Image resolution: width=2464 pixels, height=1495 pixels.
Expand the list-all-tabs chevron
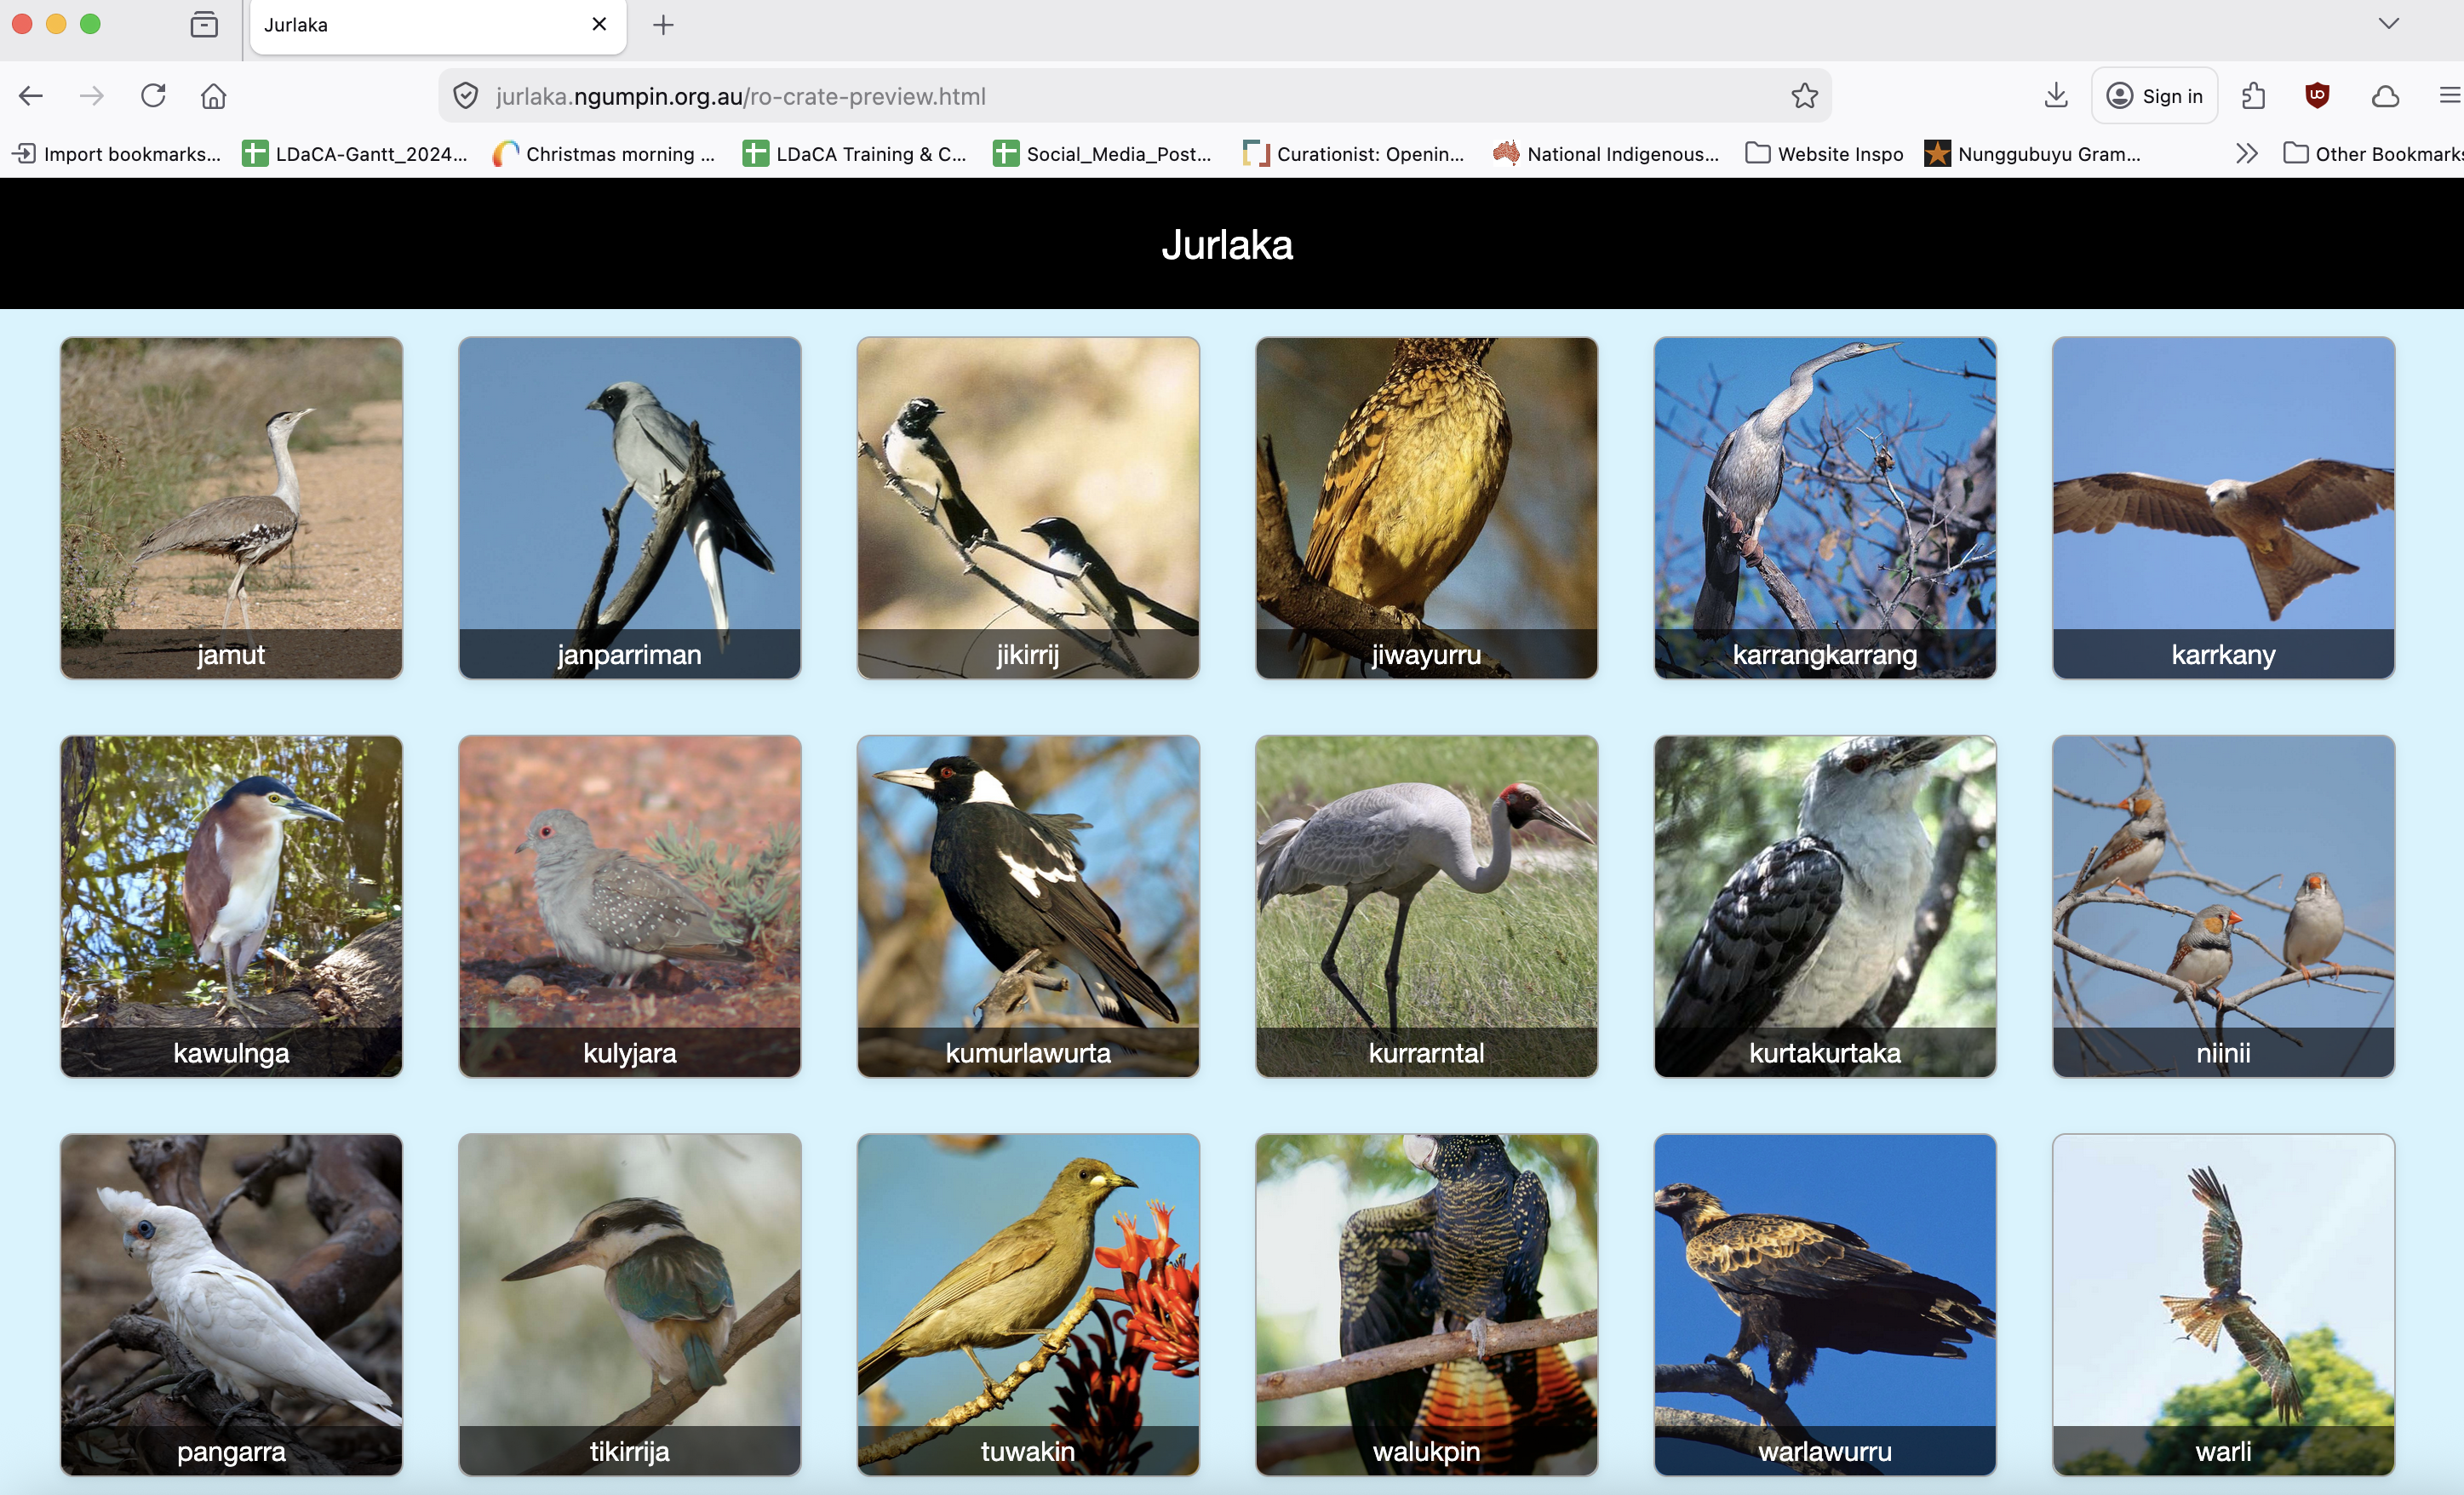2388,24
